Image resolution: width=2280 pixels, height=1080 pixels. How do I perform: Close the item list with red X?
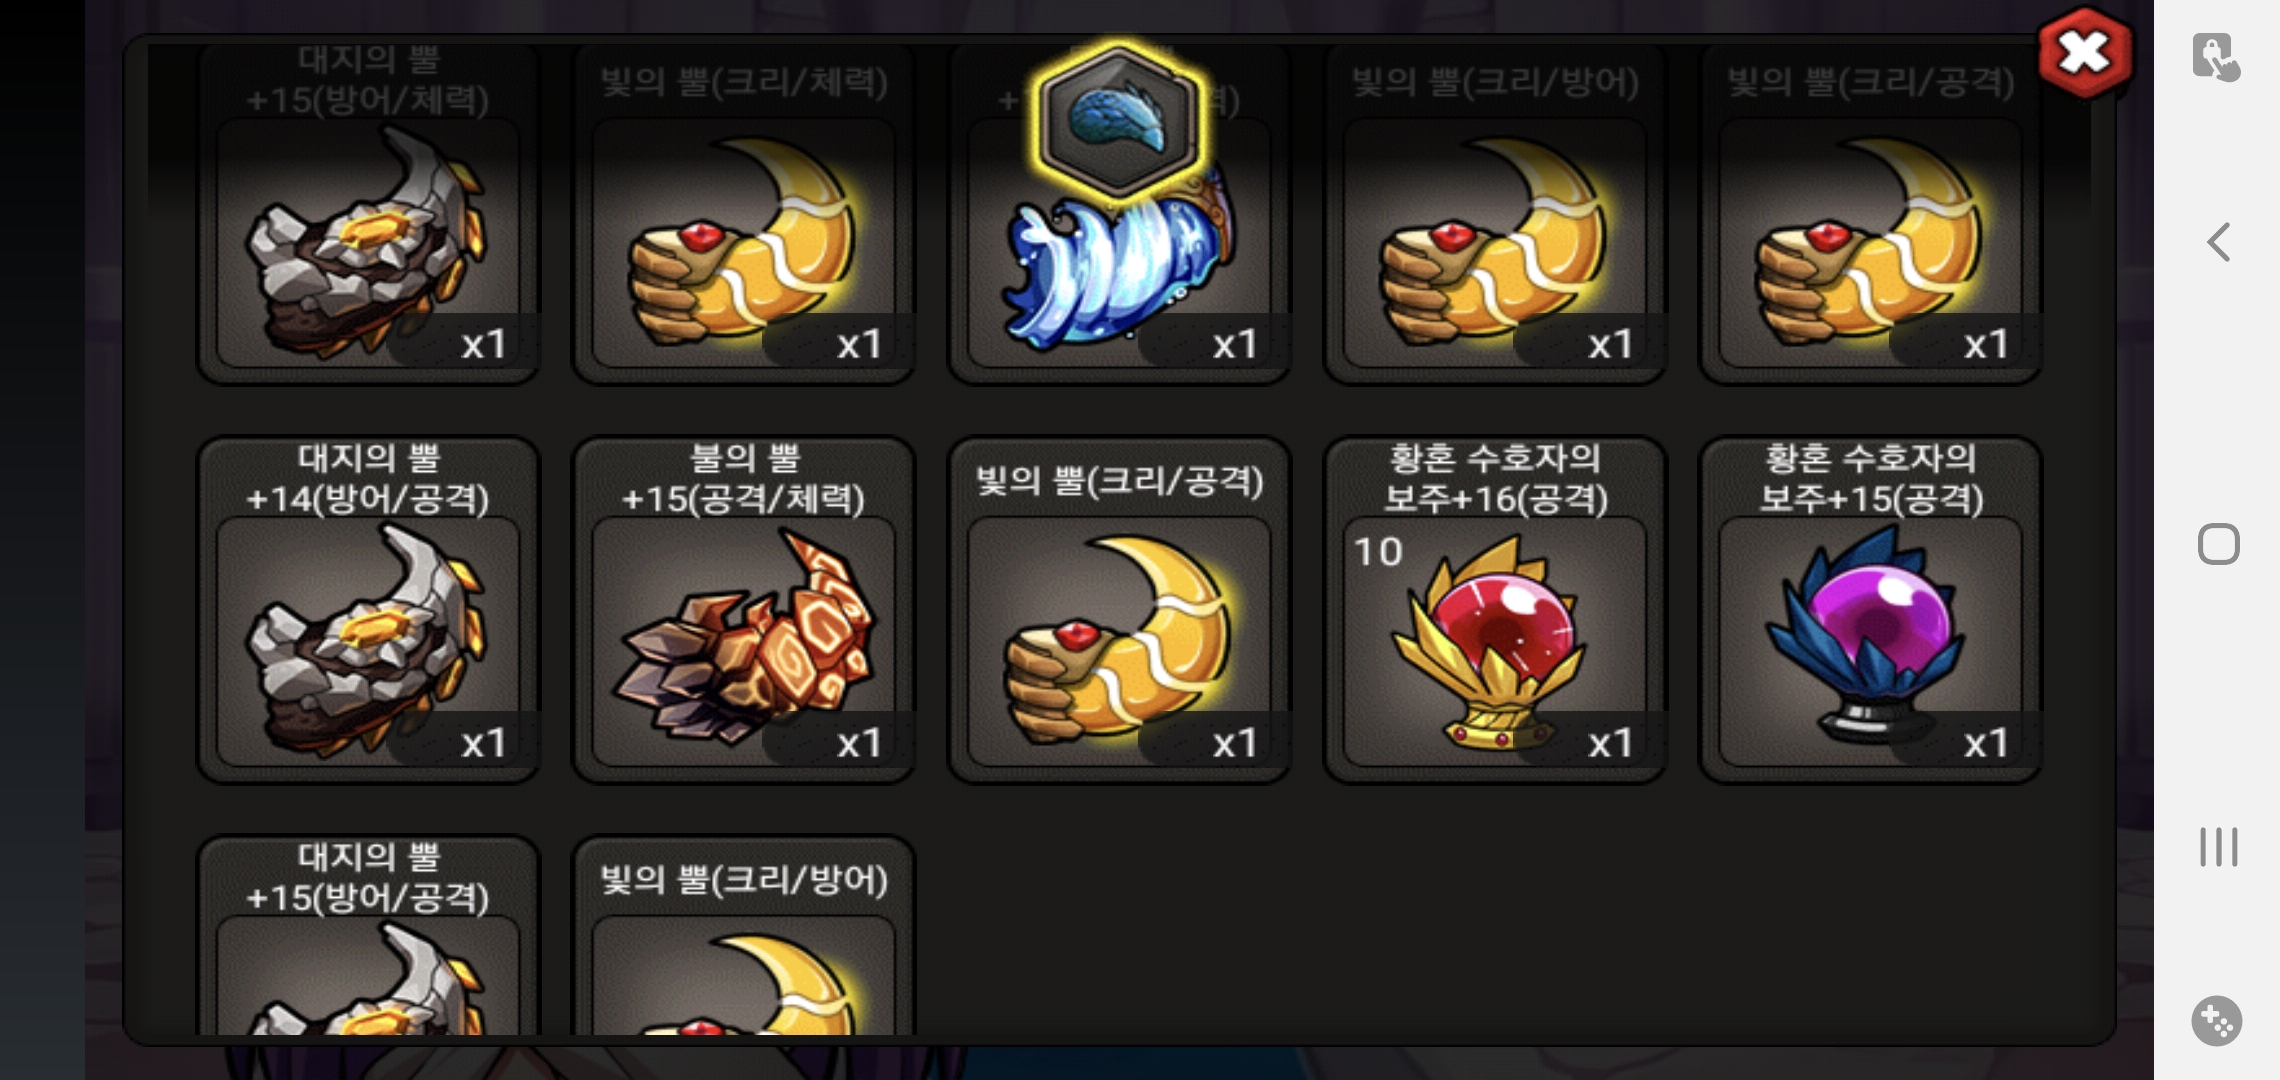coord(2085,53)
